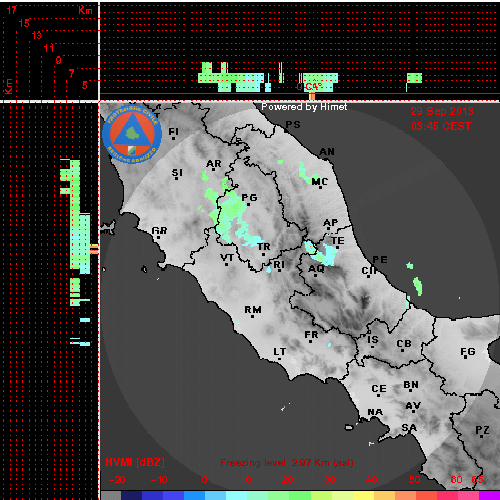Click the BN city label
Image resolution: width=500 pixels, height=500 pixels.
click(411, 385)
